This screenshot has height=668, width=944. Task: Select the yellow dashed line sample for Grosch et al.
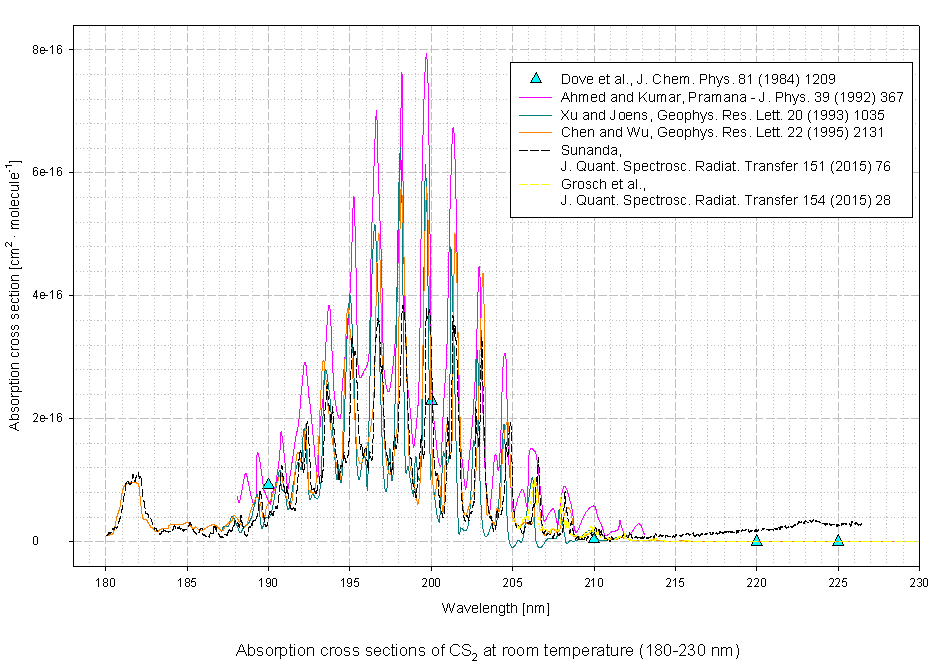pyautogui.click(x=536, y=185)
